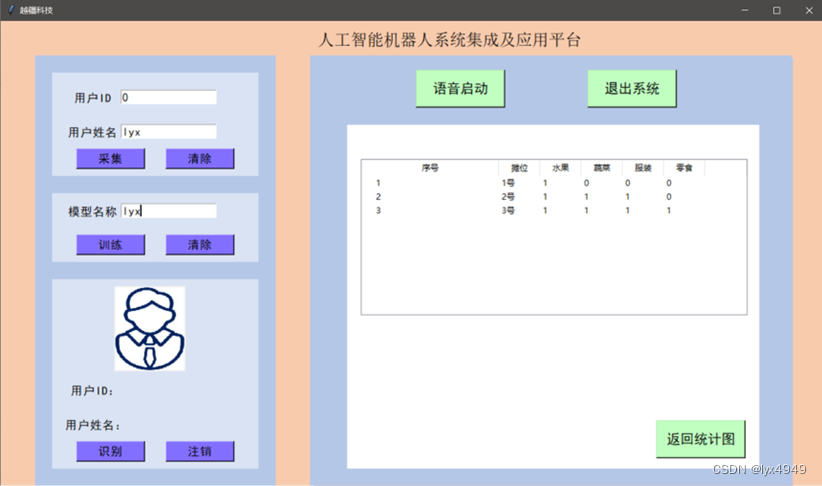Click 清除 next to 采集
The image size is (822, 486).
point(200,159)
